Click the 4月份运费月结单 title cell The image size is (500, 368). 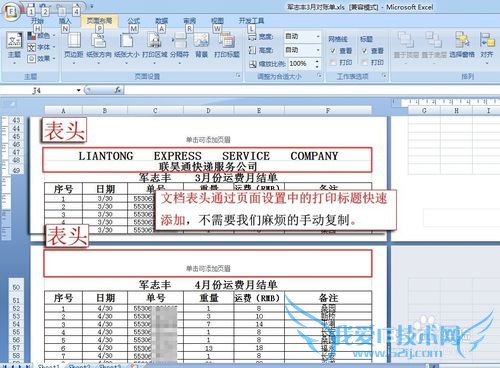click(236, 285)
